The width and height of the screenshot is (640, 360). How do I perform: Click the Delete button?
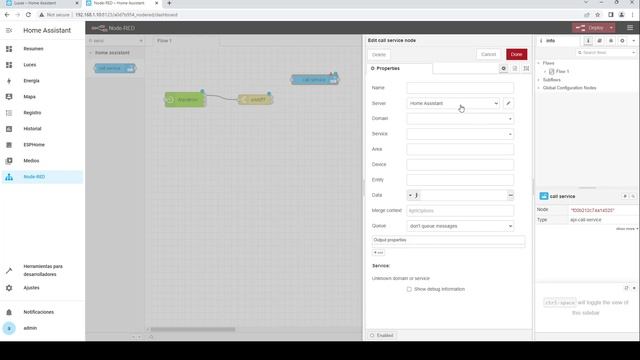pos(379,55)
